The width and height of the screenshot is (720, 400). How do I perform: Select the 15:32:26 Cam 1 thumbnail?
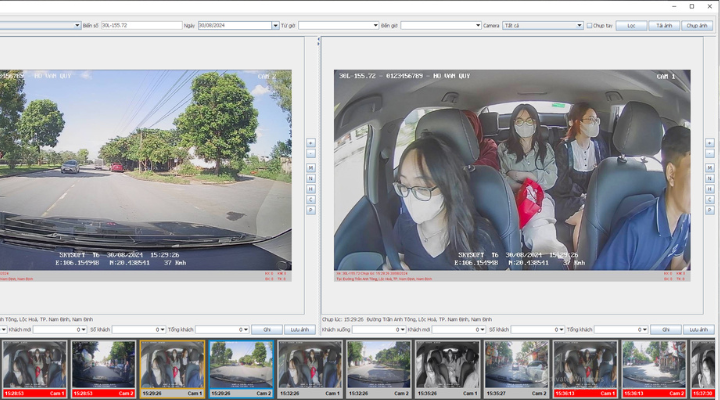(310, 369)
